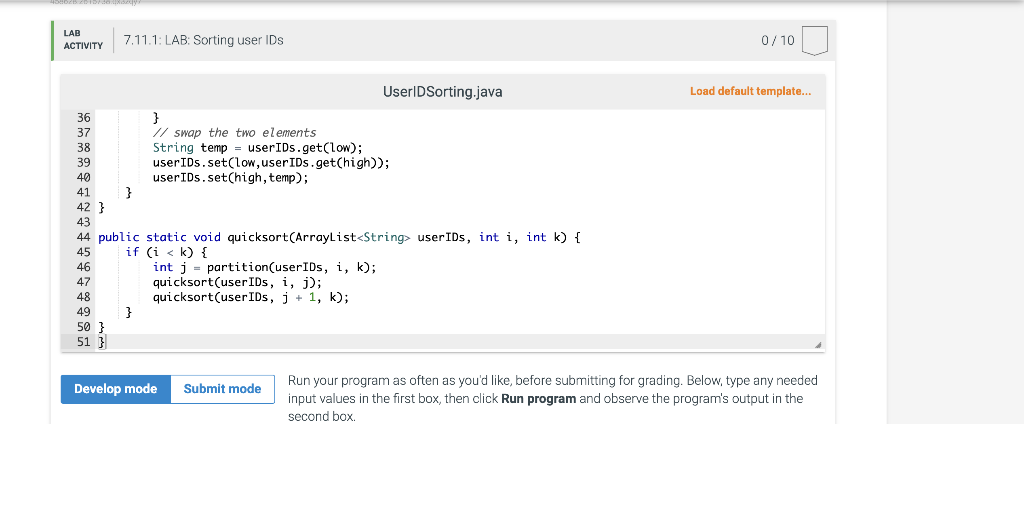Click line number 36 in gutter
1024x521 pixels.
tap(84, 118)
